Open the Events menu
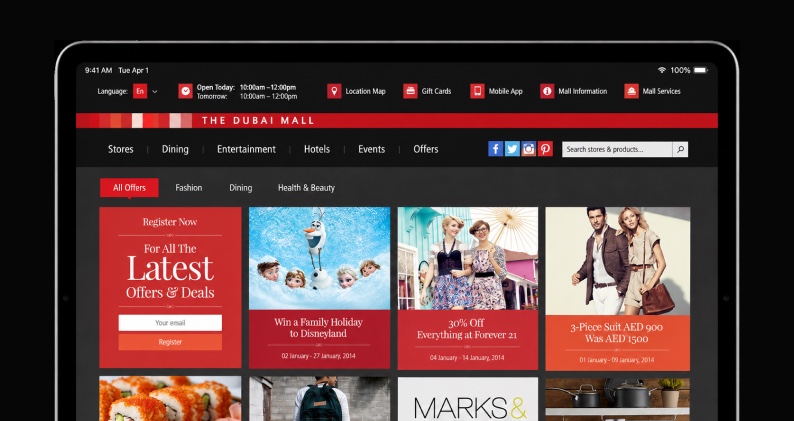The width and height of the screenshot is (794, 421). tap(372, 149)
